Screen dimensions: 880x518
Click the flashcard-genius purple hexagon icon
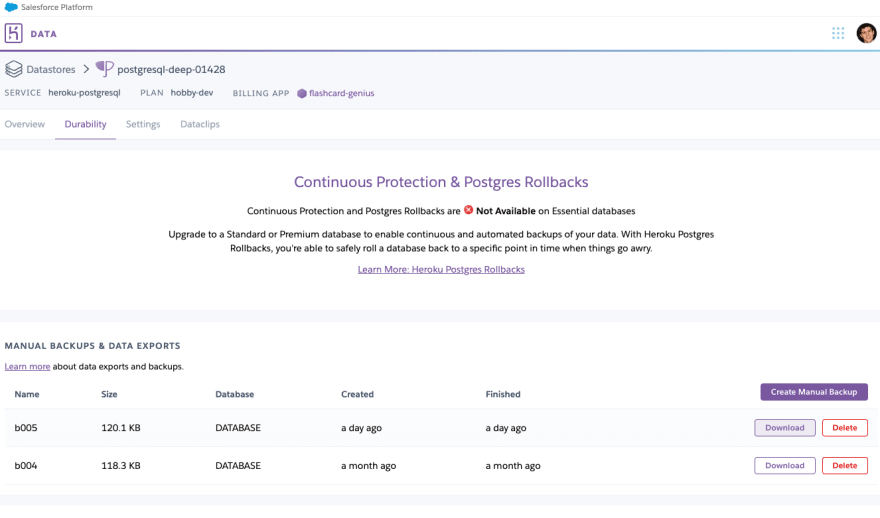coord(302,93)
